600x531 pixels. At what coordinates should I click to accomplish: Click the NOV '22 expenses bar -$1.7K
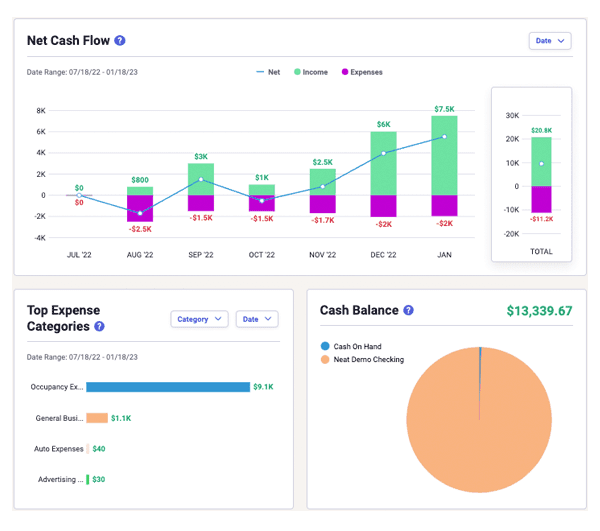323,204
